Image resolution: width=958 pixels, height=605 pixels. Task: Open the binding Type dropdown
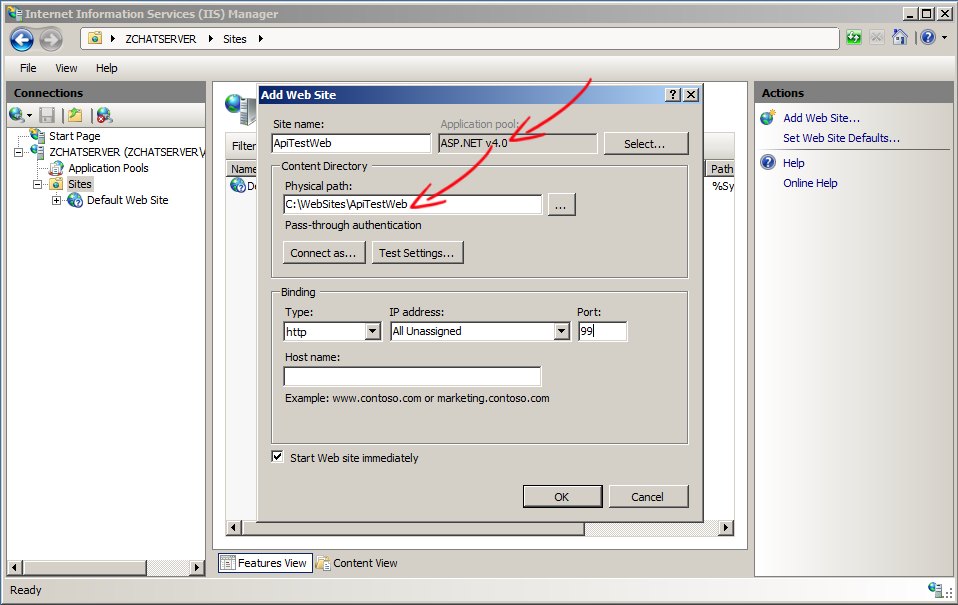[x=372, y=331]
